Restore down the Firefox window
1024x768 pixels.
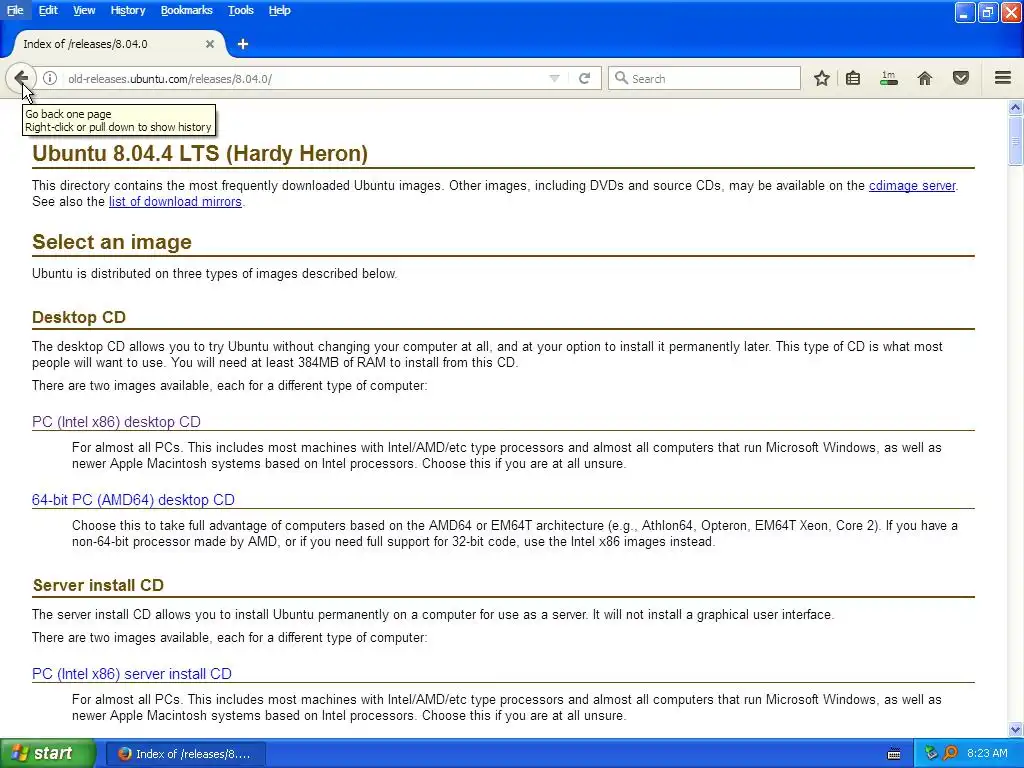pyautogui.click(x=987, y=12)
